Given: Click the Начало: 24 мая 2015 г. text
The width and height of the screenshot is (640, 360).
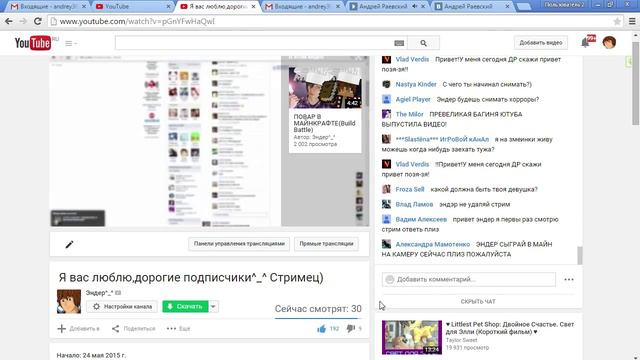Looking at the screenshot, I should [91, 356].
